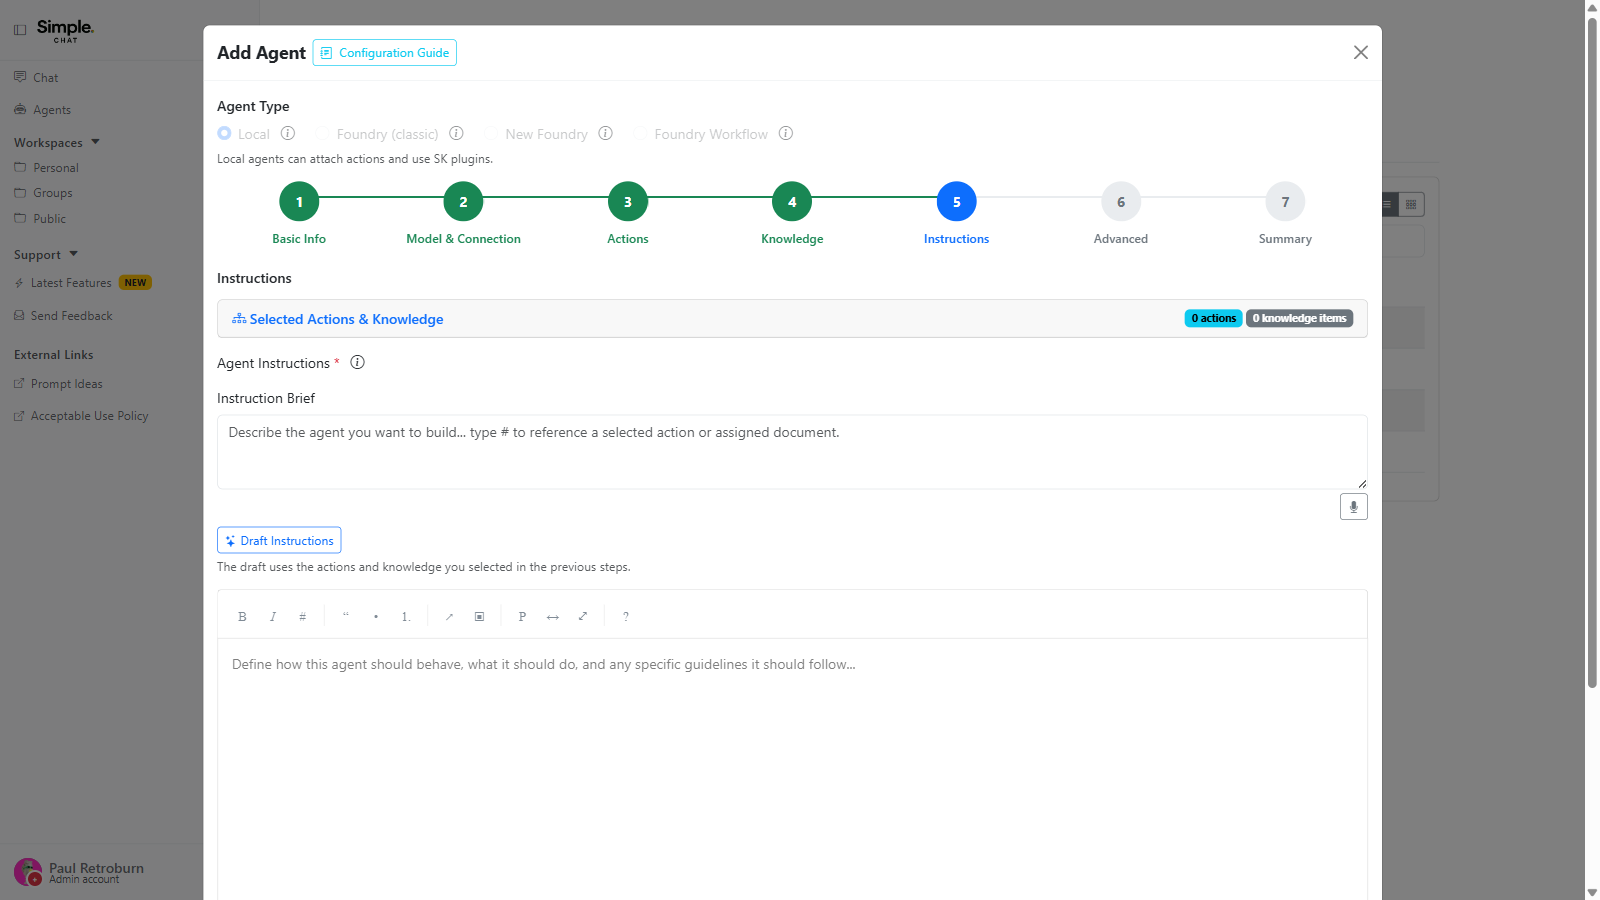Insert an image using the editor toolbar
Viewport: 1600px width, 900px height.
point(479,617)
